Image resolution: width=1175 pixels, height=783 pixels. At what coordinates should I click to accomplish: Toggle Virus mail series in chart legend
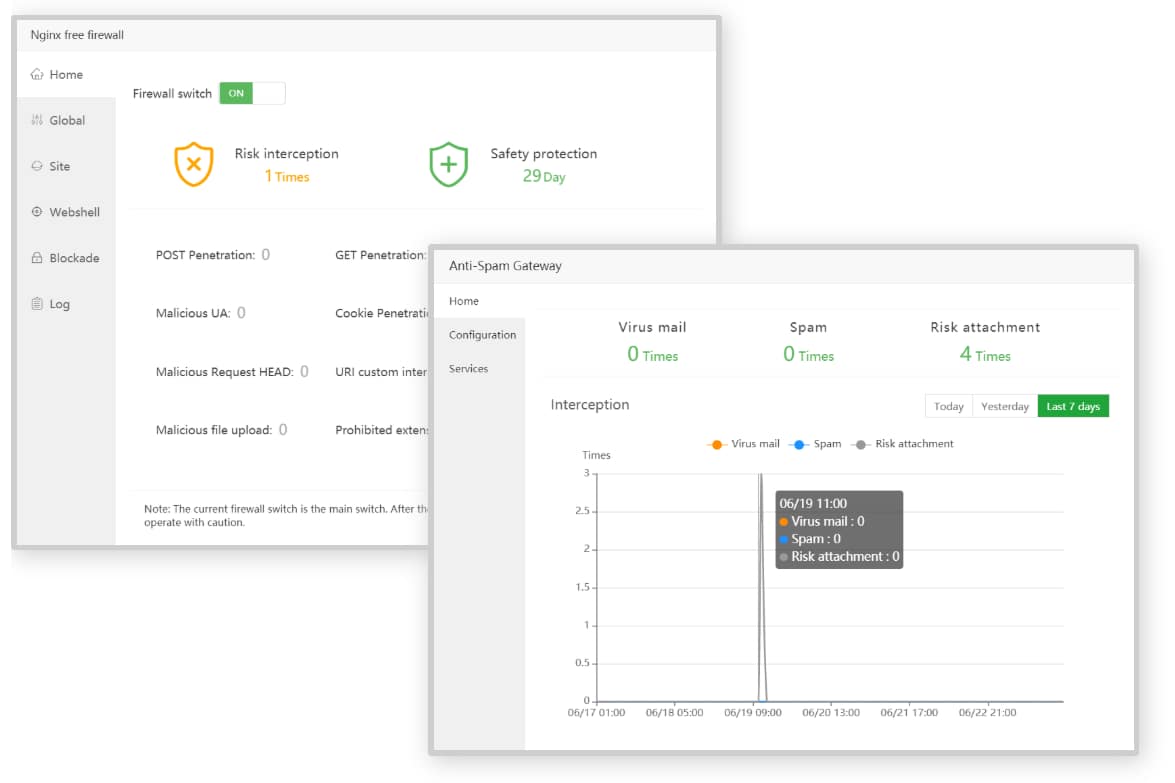743,444
